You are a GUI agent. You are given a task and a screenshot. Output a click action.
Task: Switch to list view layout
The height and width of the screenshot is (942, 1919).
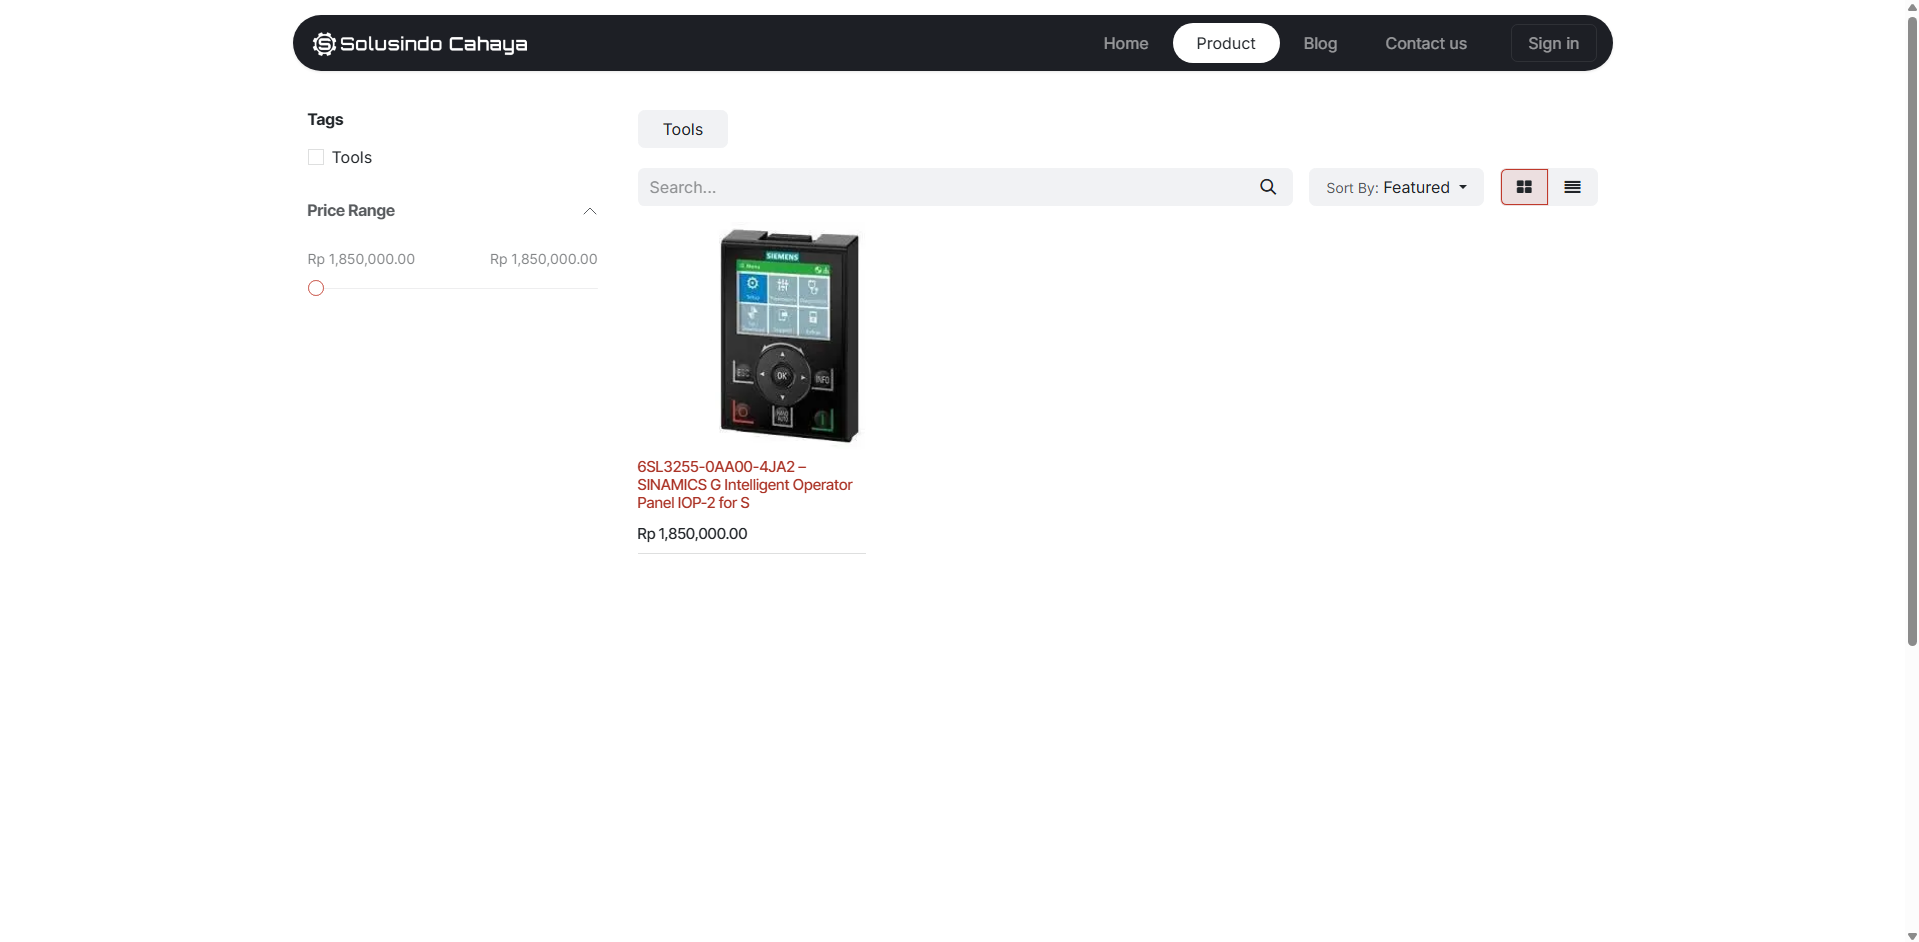point(1572,187)
